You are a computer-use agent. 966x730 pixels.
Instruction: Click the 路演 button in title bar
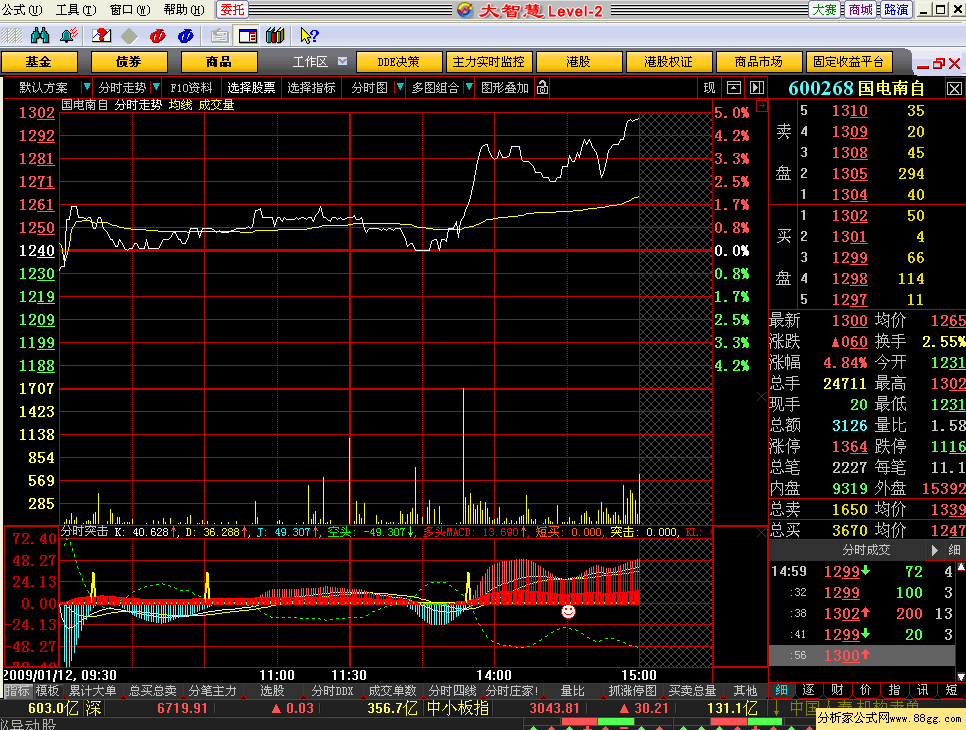[x=896, y=10]
